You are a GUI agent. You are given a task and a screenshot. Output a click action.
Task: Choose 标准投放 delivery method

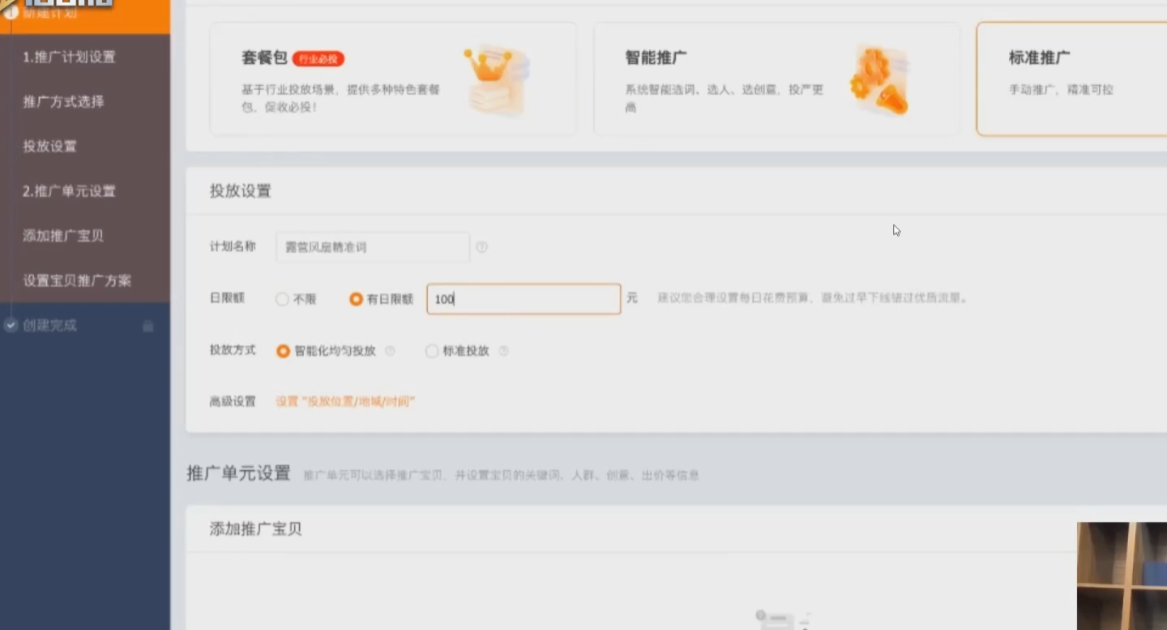pos(432,351)
